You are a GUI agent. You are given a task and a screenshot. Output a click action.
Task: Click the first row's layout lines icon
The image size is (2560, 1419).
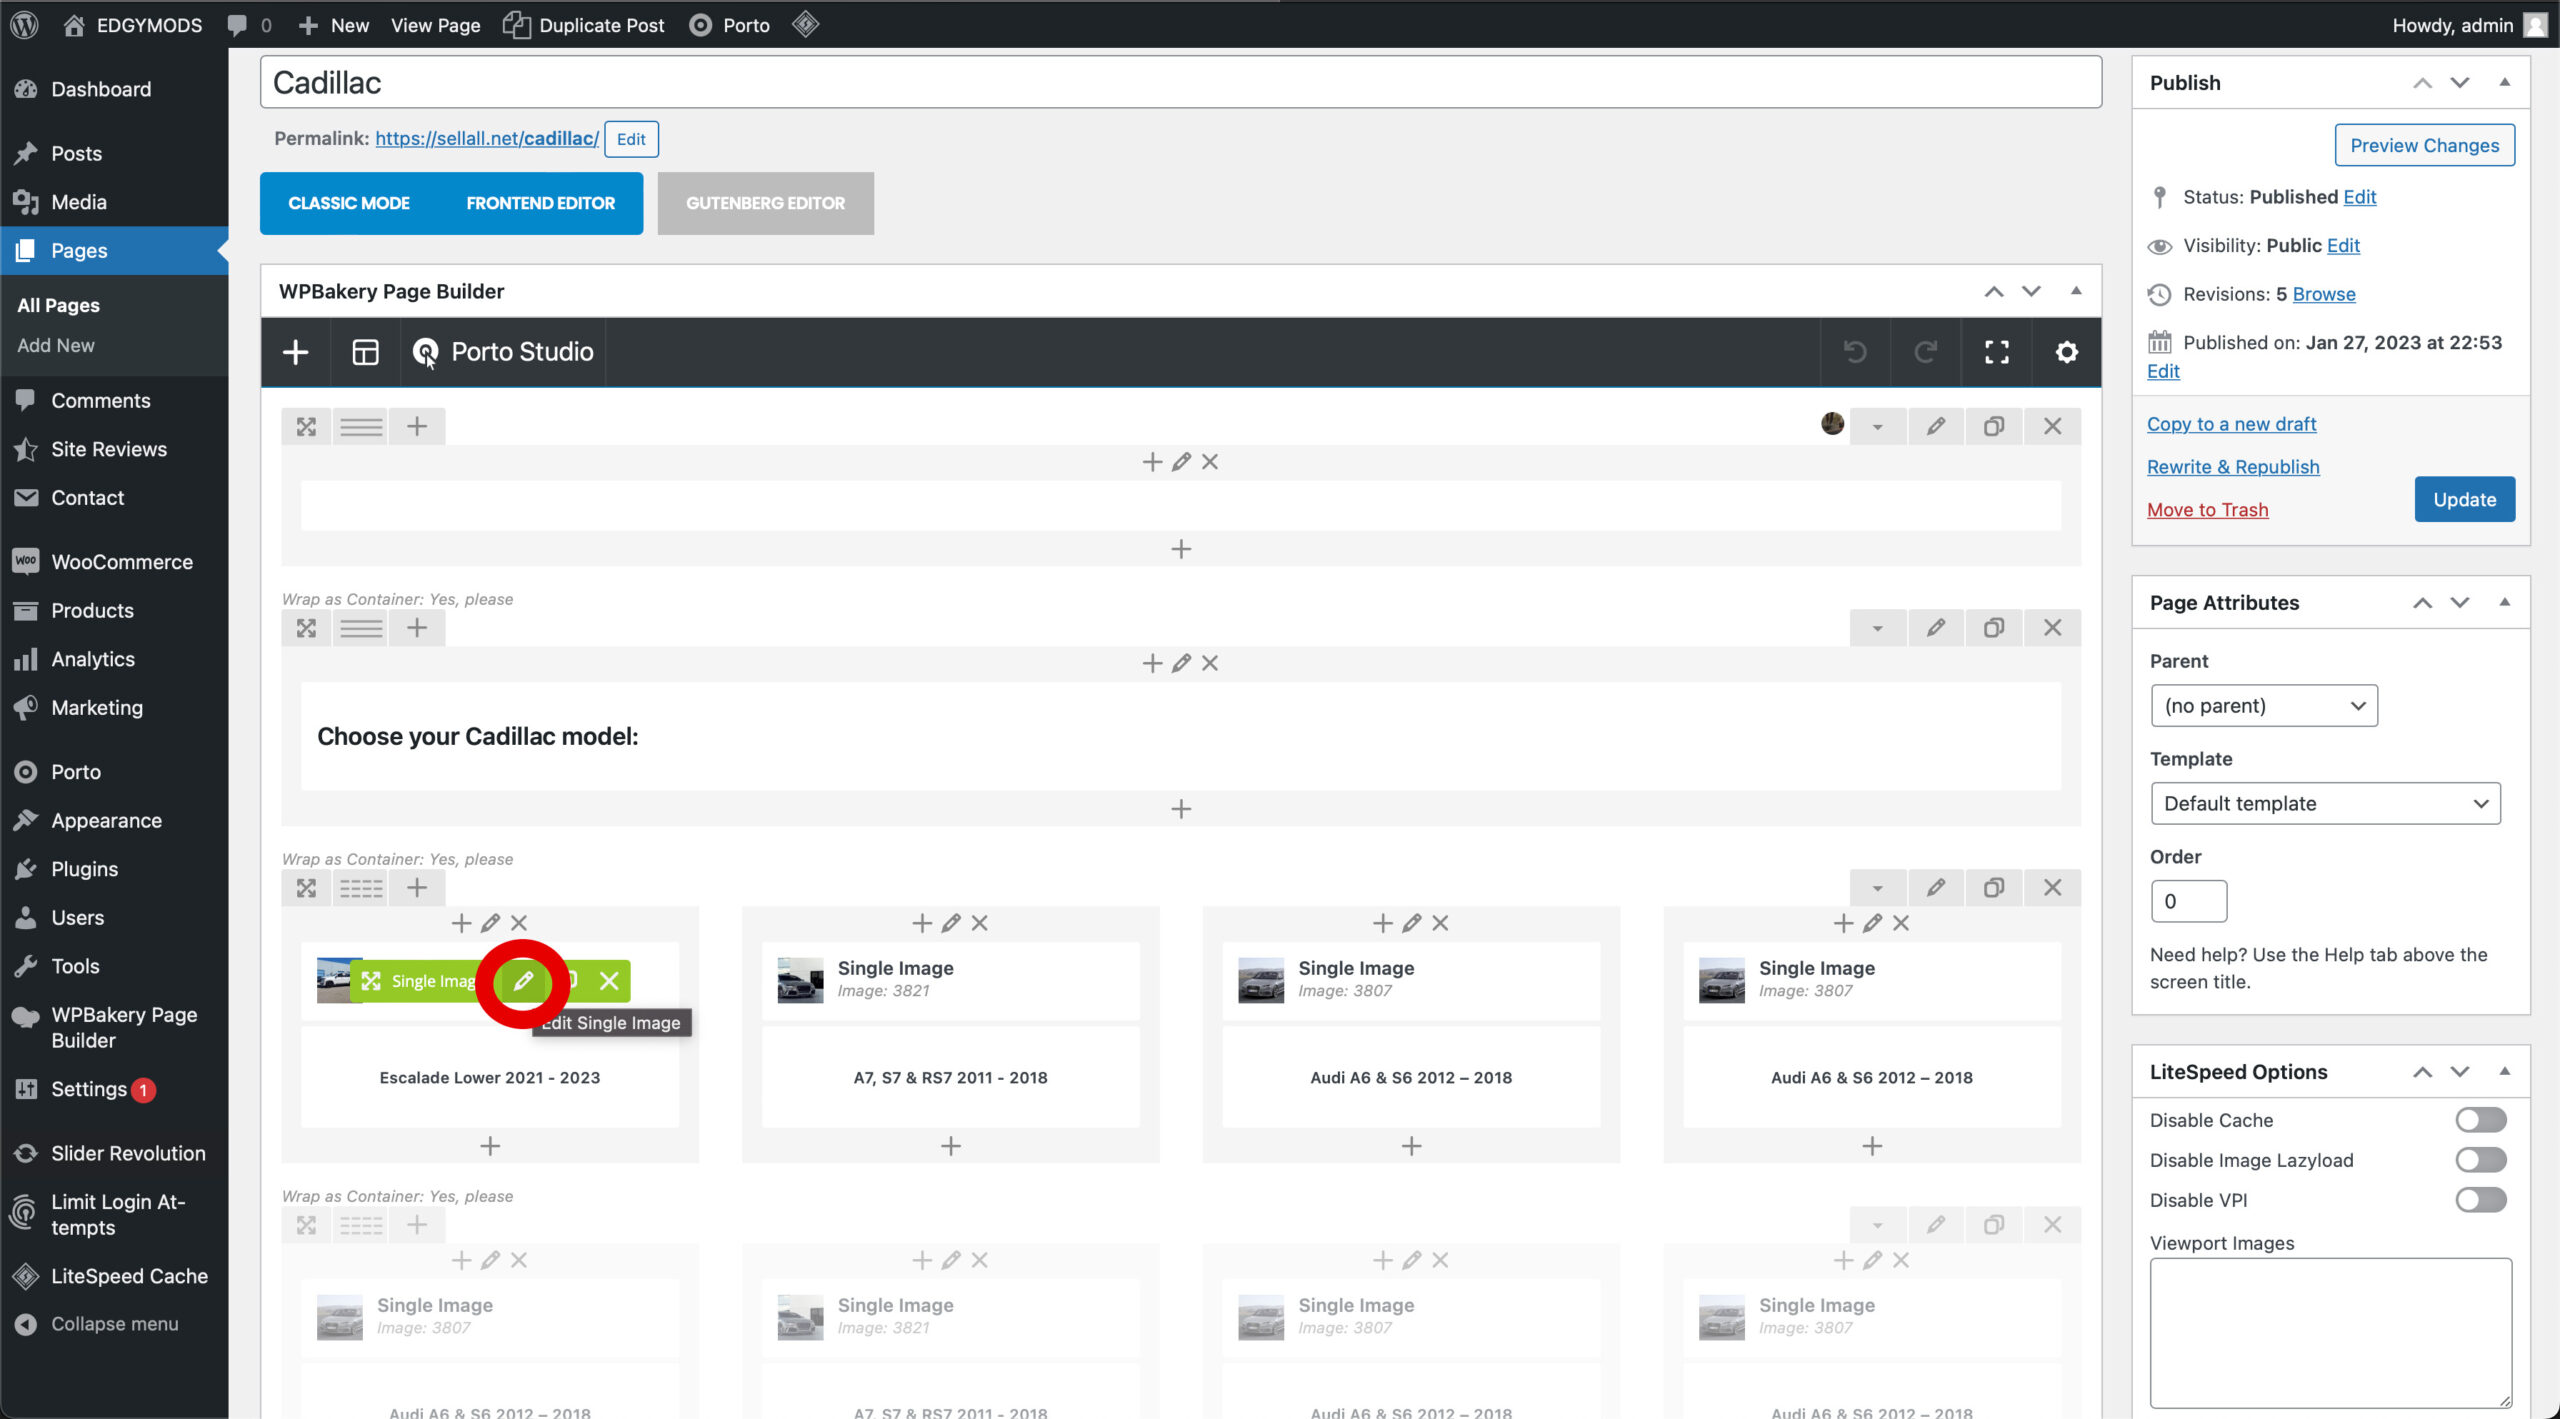pyautogui.click(x=361, y=427)
